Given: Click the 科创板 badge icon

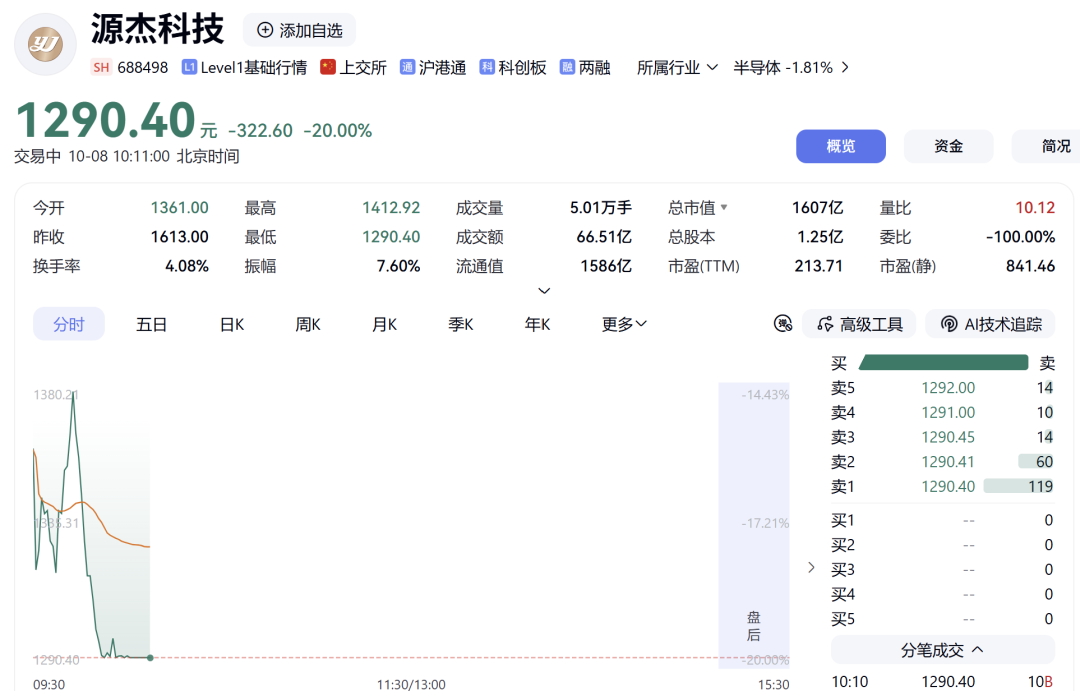Looking at the screenshot, I should coord(487,67).
